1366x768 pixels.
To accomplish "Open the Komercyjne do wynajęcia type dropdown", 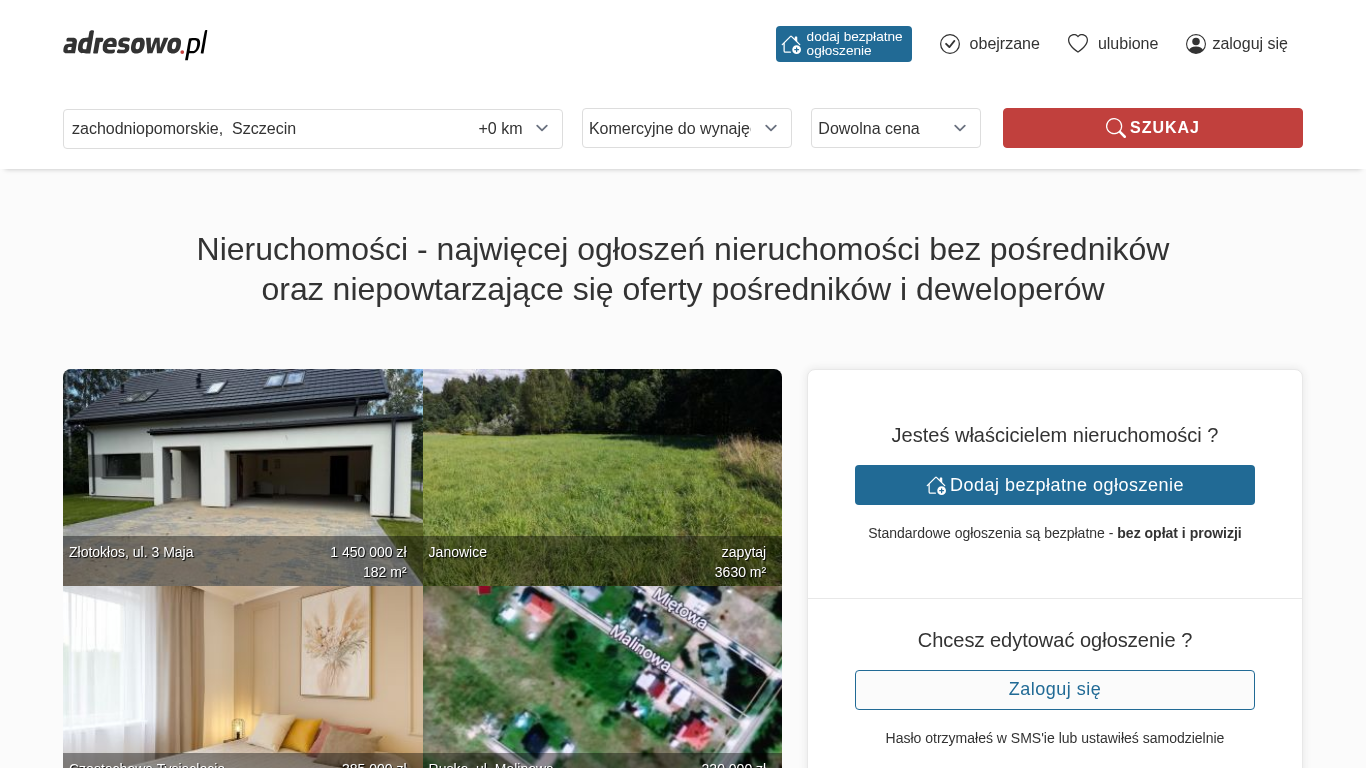I will [x=686, y=129].
